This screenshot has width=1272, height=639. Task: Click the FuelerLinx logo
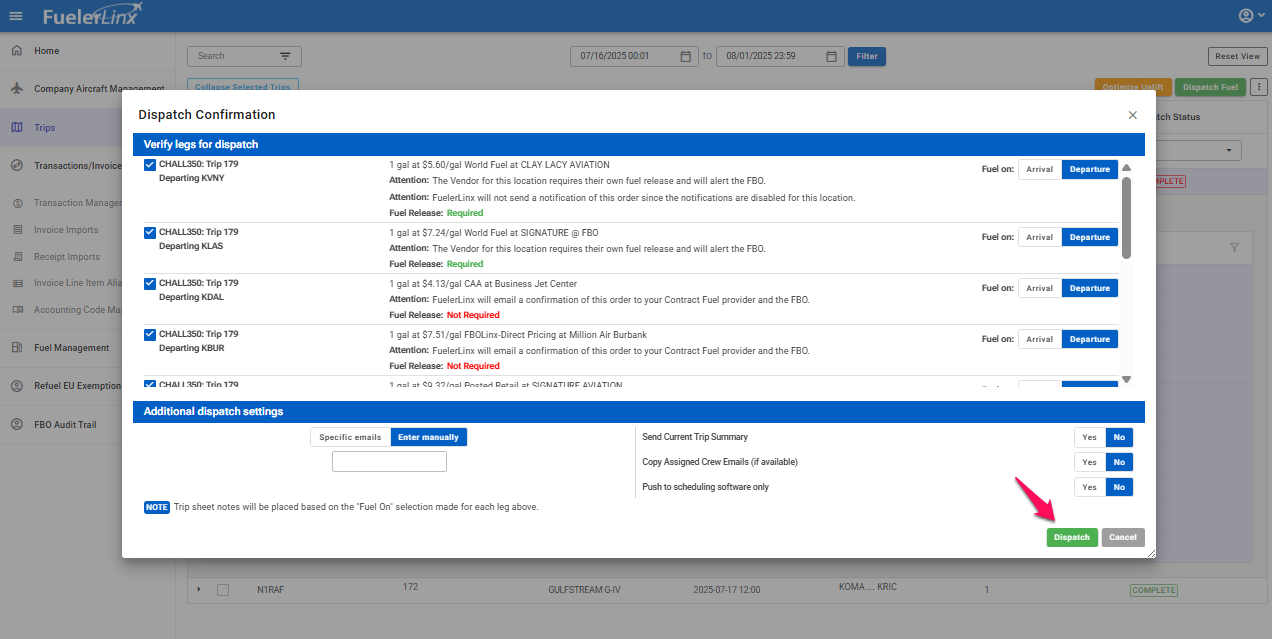(92, 15)
